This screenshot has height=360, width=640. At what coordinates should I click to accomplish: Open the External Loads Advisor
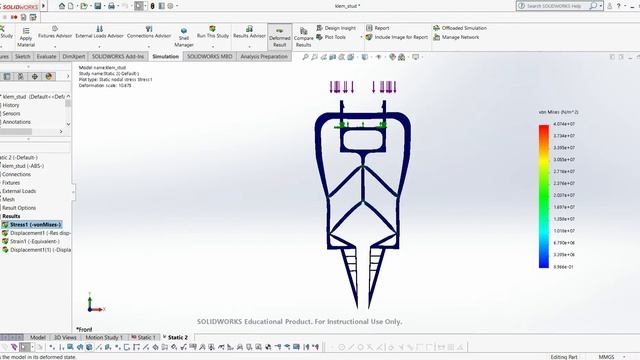pos(99,32)
